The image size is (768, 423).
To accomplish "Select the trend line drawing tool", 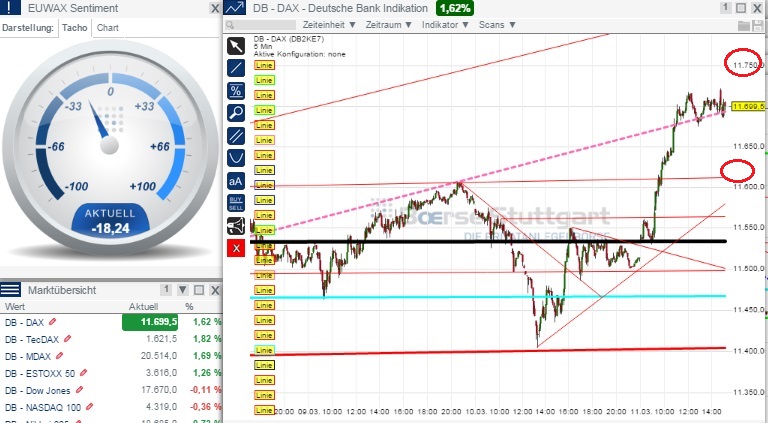I will coord(236,68).
